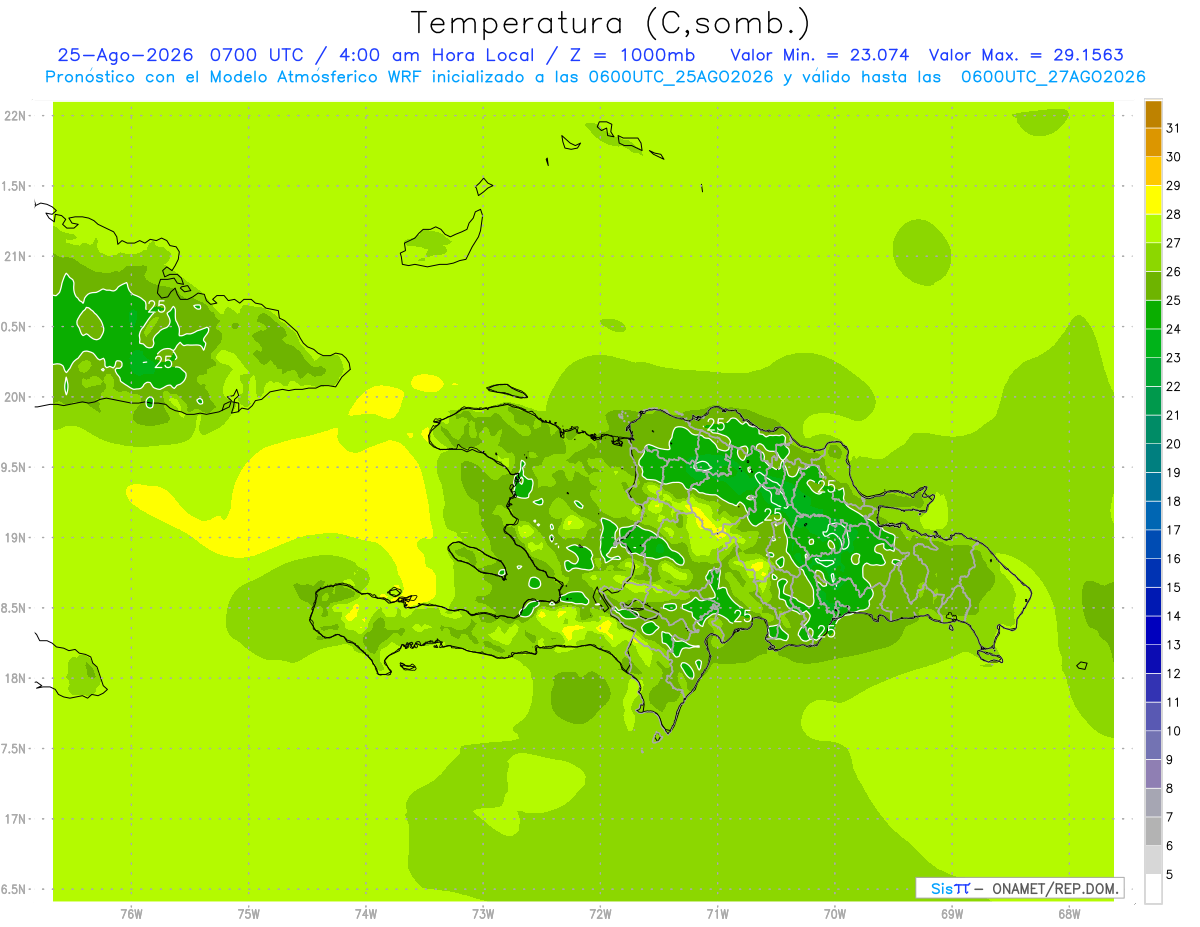Click the orange color bar segment between 30 and 31
1200x927 pixels.
pyautogui.click(x=1153, y=143)
